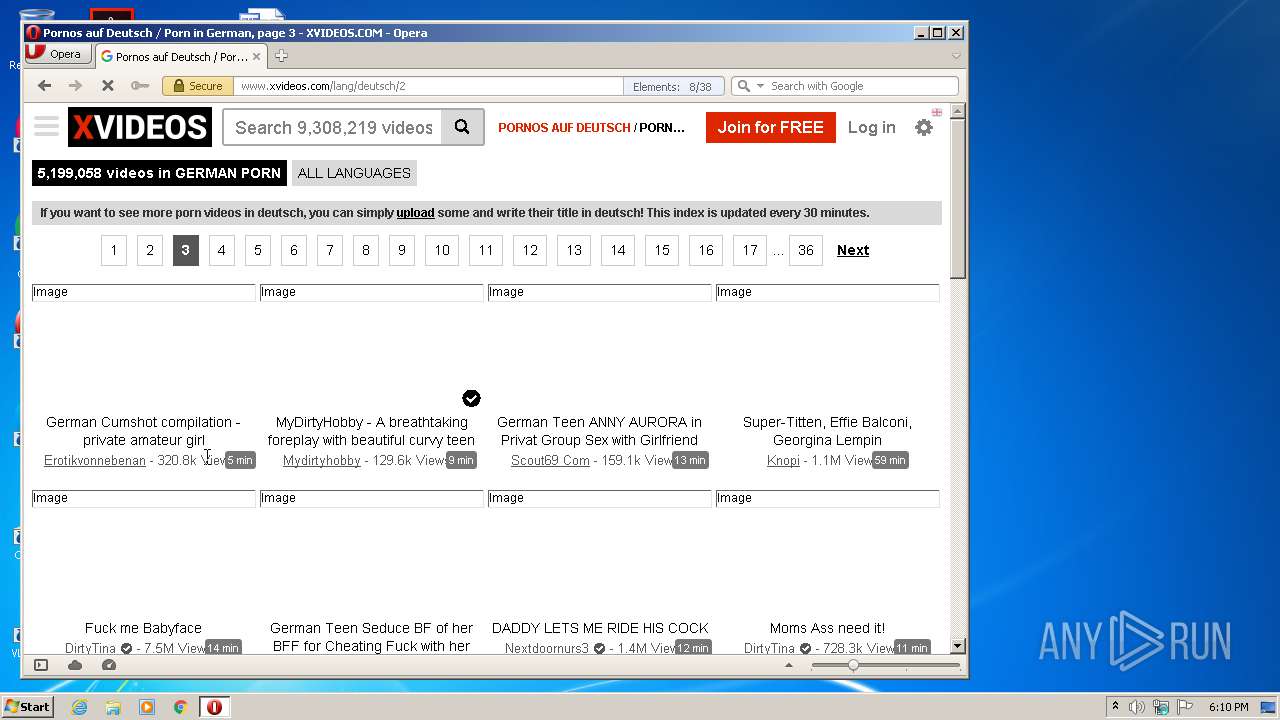
Task: Click the Search with Google field
Action: coord(862,86)
